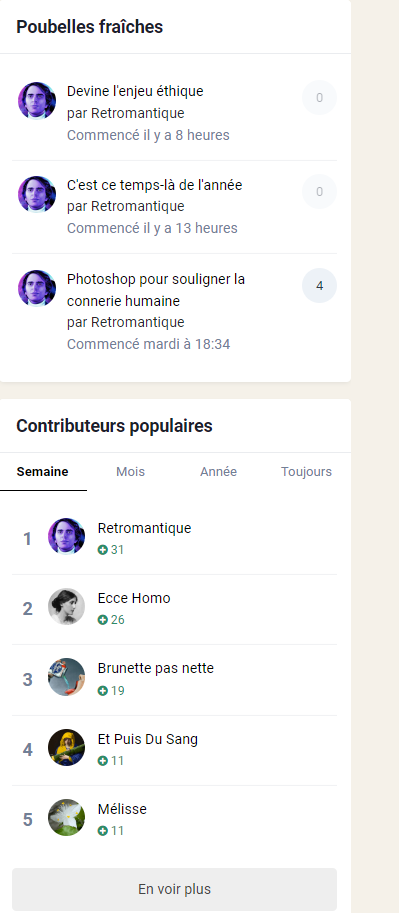The image size is (399, 913).
Task: Select the Année tab
Action: (x=218, y=472)
